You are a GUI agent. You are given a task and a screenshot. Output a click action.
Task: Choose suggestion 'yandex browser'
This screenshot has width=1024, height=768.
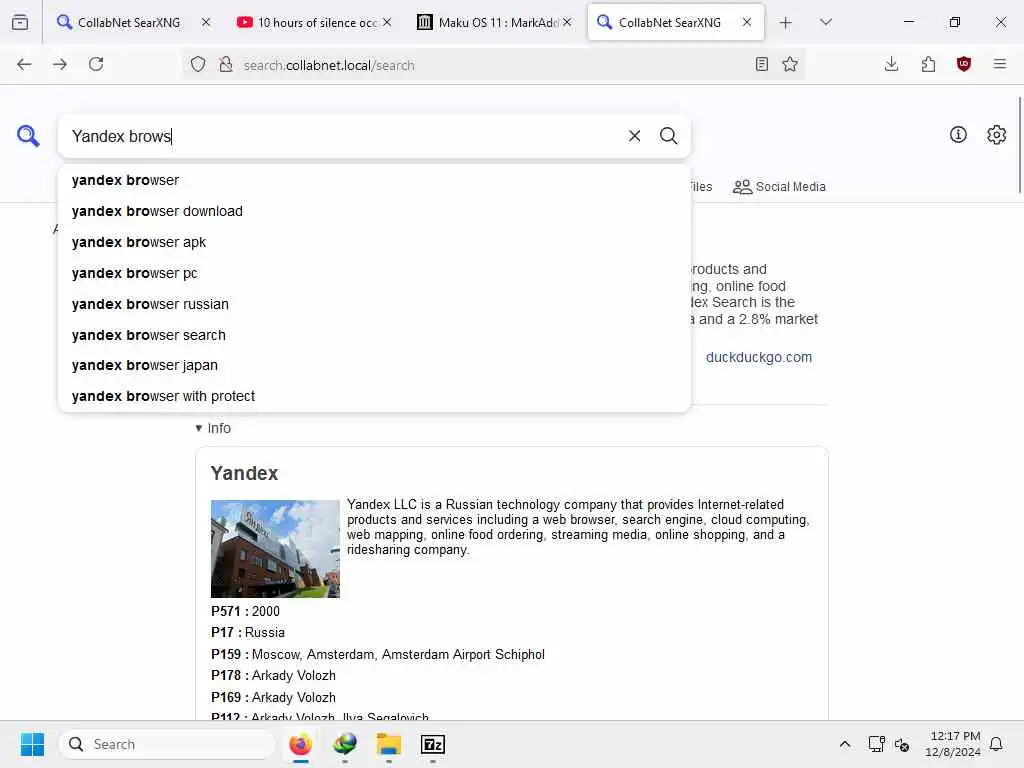point(374,180)
